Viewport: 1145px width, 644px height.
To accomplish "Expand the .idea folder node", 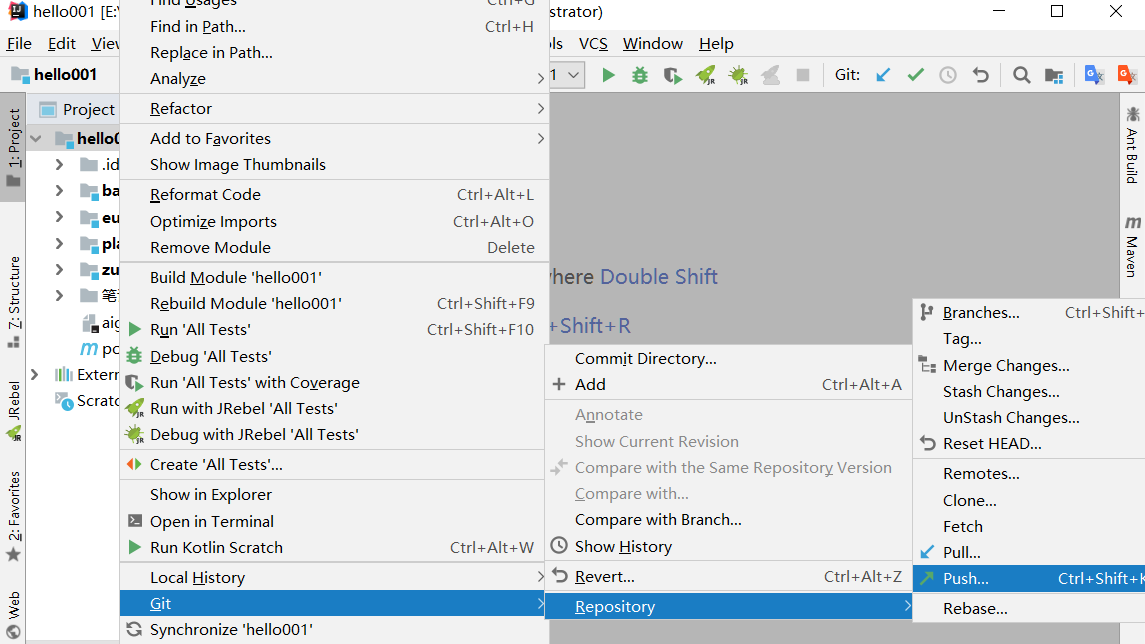I will [60, 164].
